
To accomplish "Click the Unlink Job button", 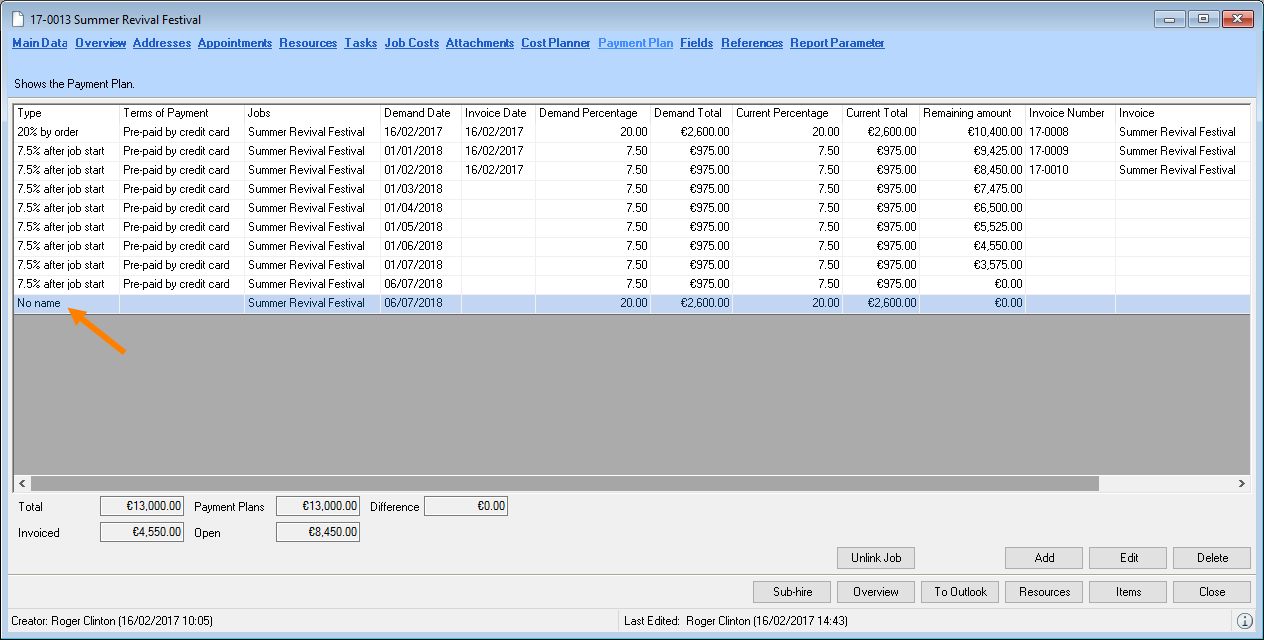I will [x=876, y=558].
